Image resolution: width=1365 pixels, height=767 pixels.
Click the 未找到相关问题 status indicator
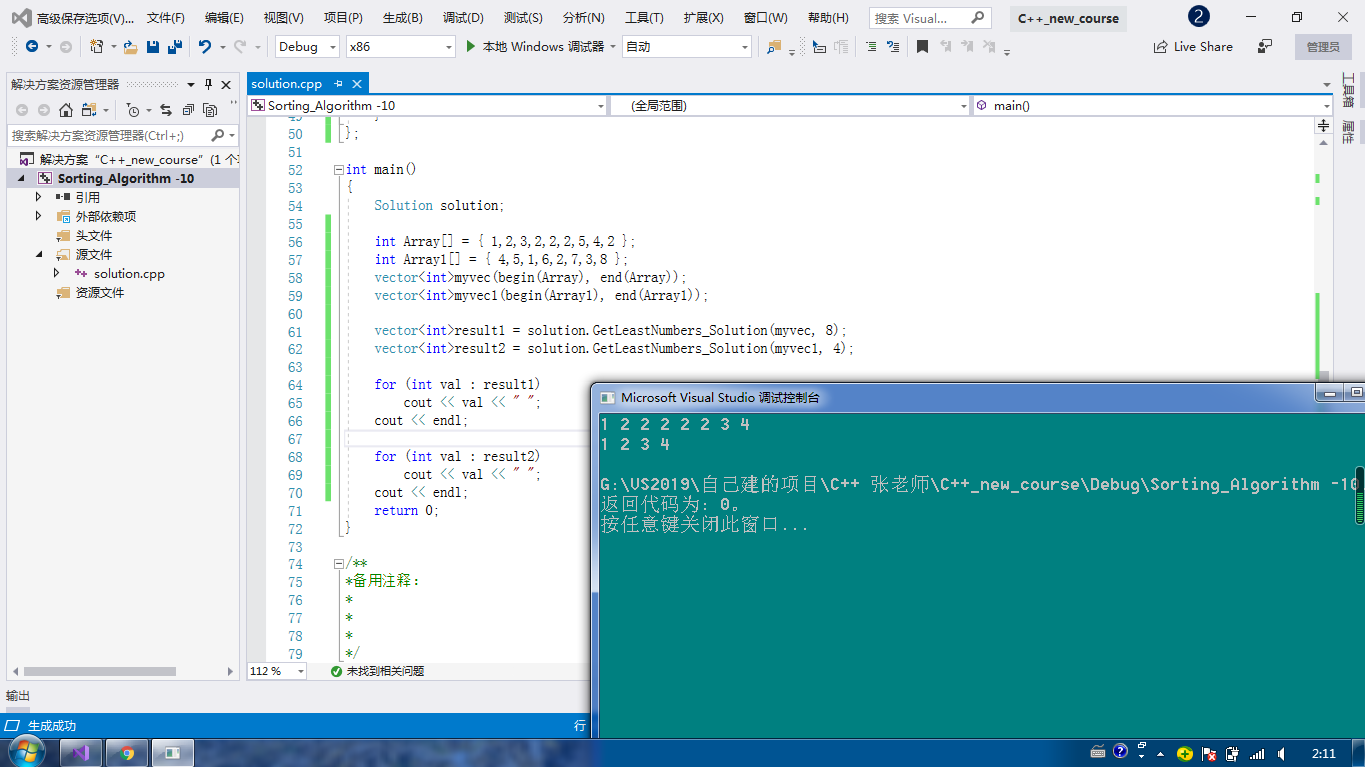[x=378, y=671]
